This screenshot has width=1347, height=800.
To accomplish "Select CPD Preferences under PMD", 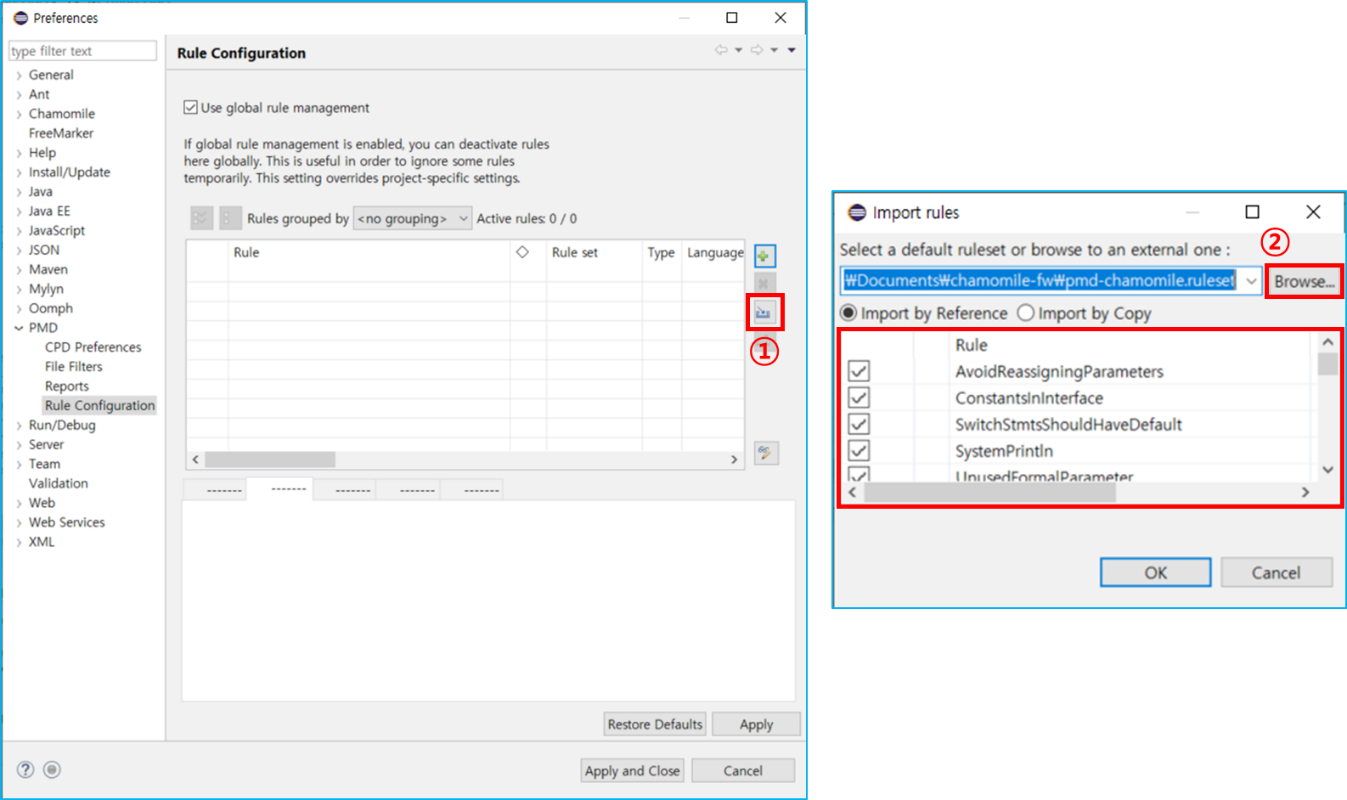I will (93, 347).
